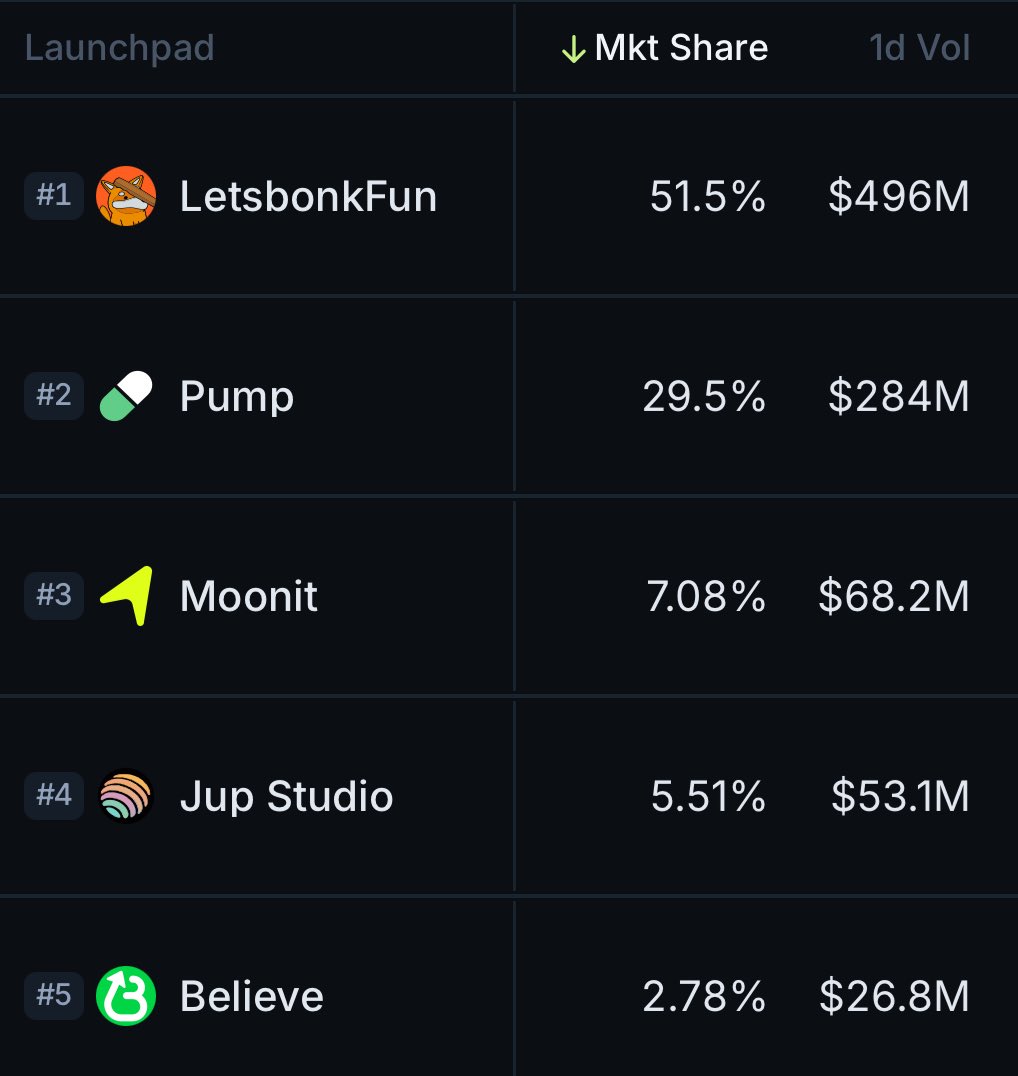The image size is (1018, 1076).
Task: Sort table by Mkt Share column
Action: coord(681,48)
